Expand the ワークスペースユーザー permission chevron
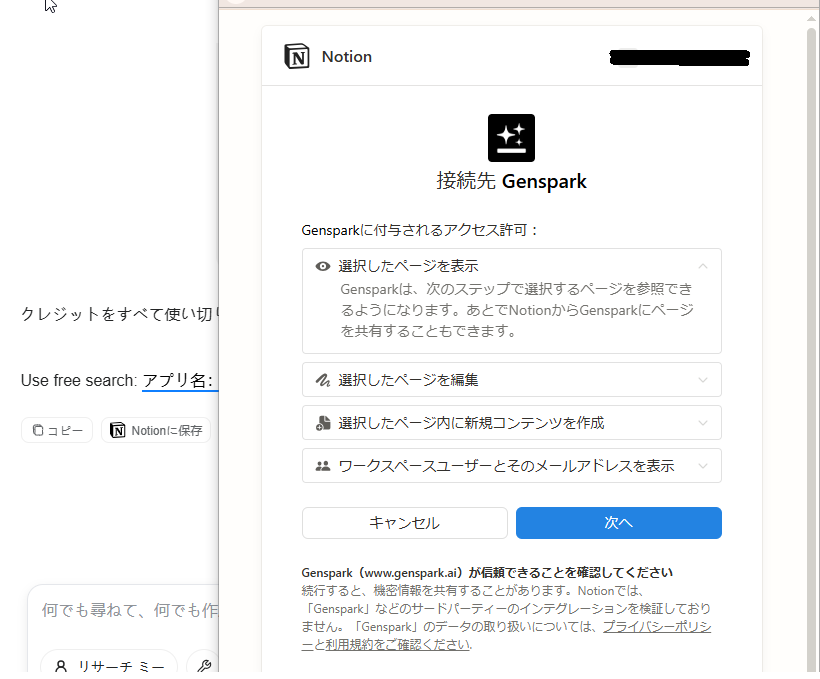This screenshot has width=820, height=679. coord(703,466)
